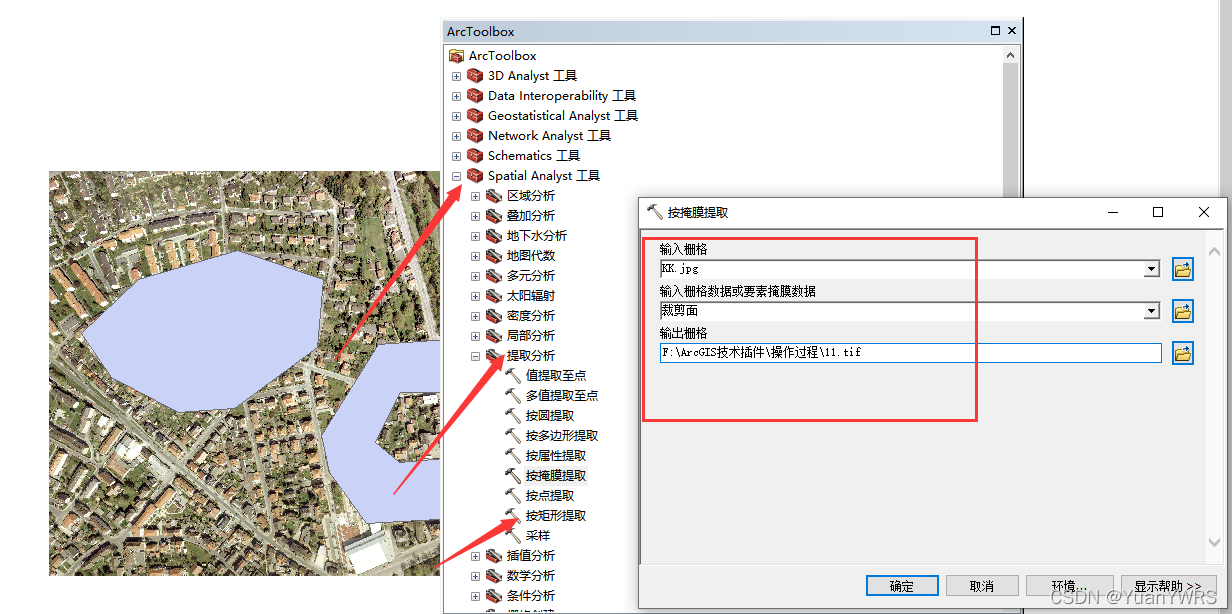The image size is (1232, 614).
Task: Click the hammer icon for 采样
Action: click(513, 536)
